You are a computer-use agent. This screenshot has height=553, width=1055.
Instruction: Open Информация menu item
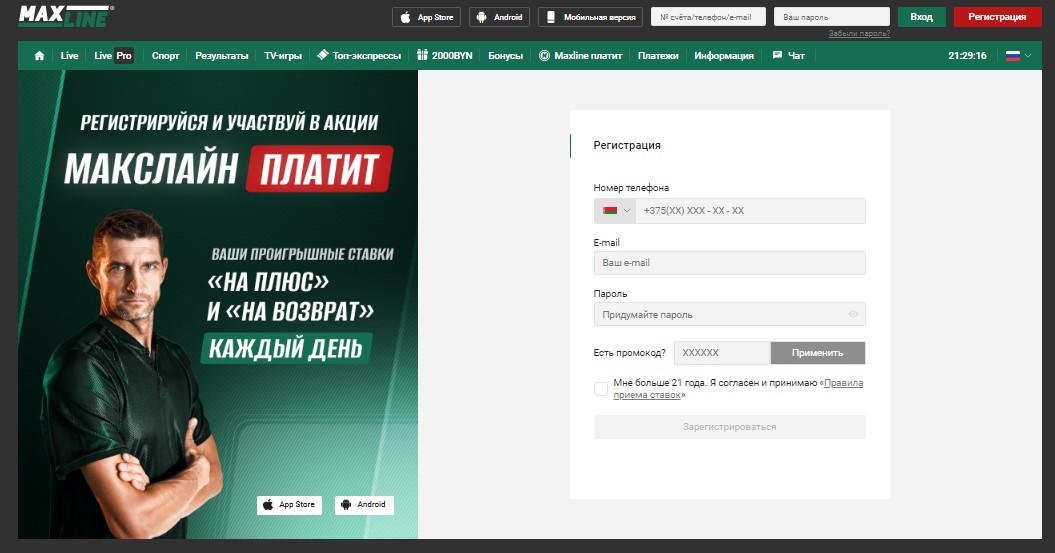[x=724, y=56]
